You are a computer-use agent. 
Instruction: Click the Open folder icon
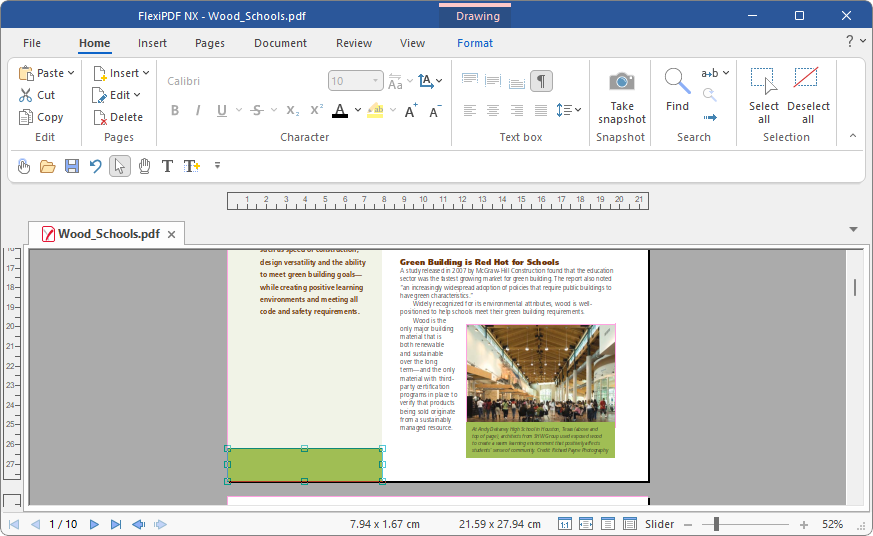47,166
